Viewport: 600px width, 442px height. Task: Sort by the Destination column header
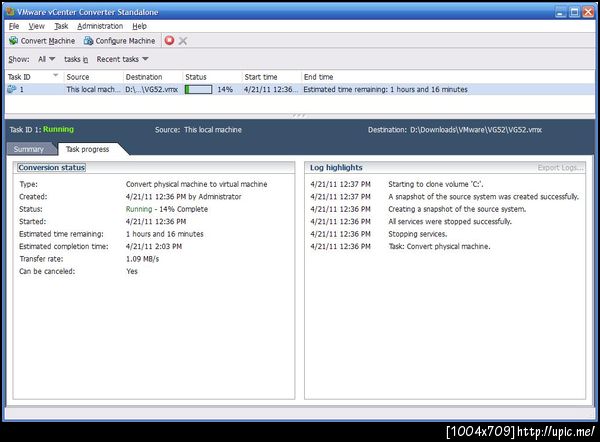(153, 77)
